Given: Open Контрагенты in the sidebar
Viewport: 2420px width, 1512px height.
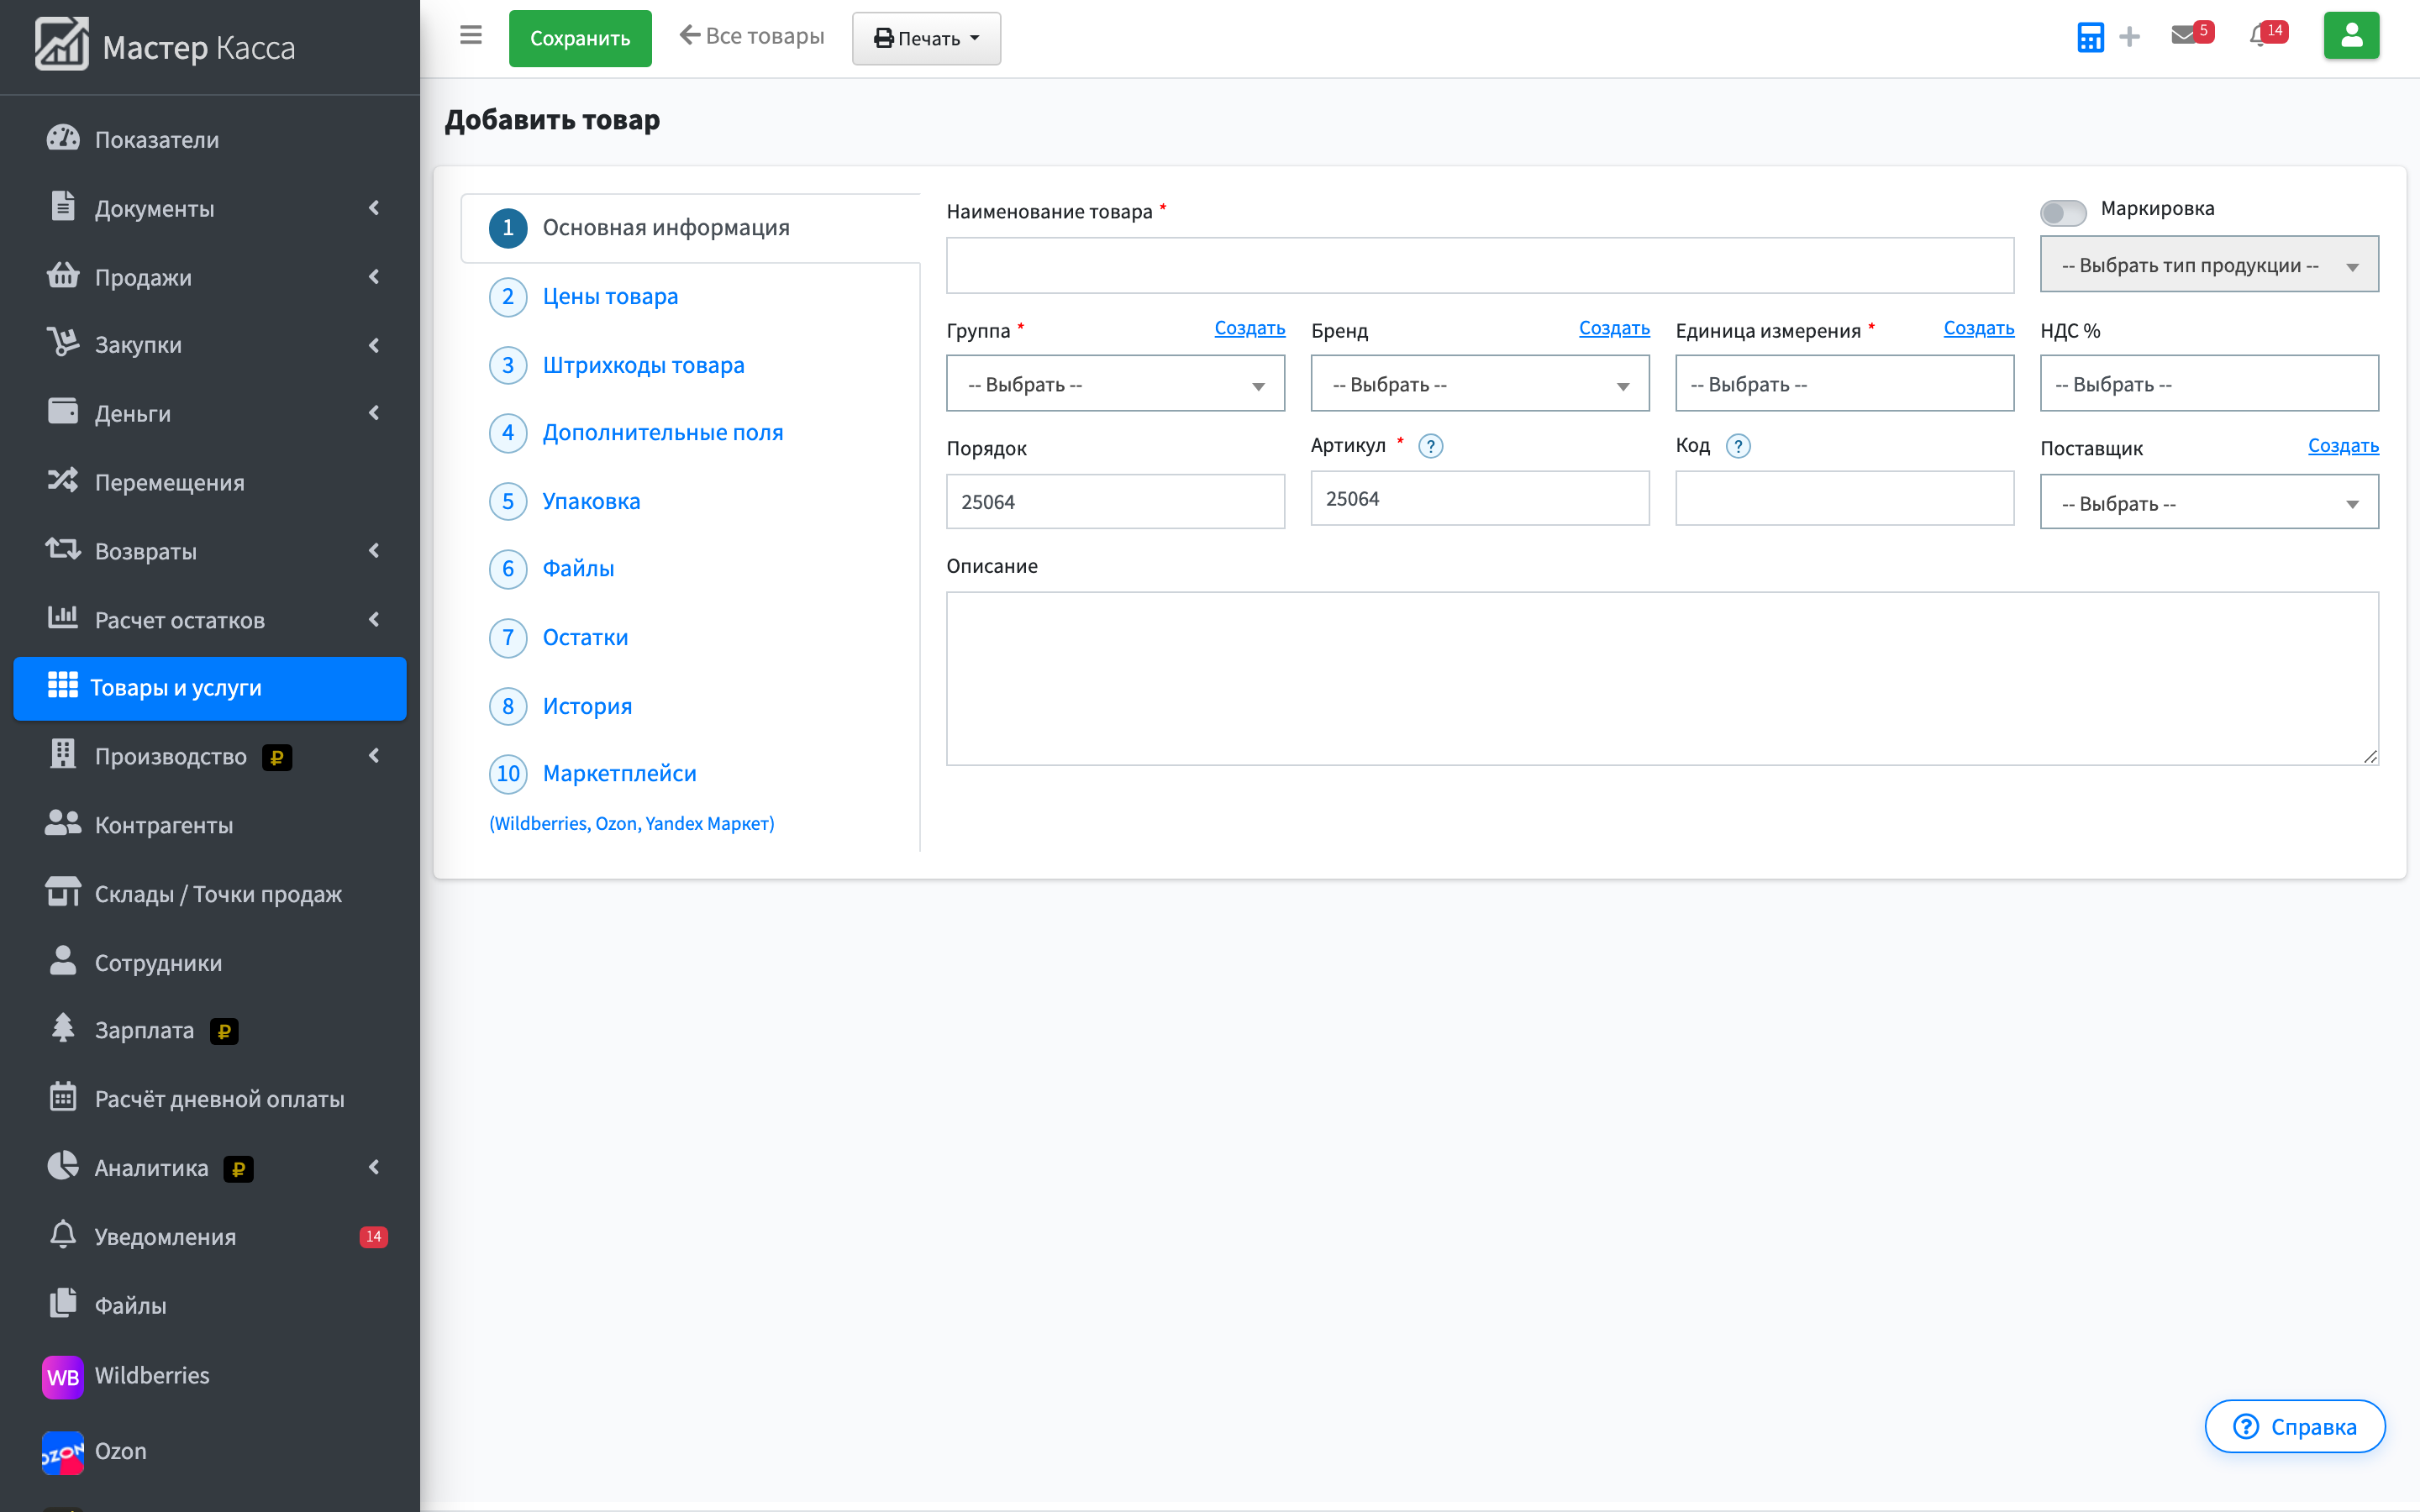Looking at the screenshot, I should [x=210, y=825].
